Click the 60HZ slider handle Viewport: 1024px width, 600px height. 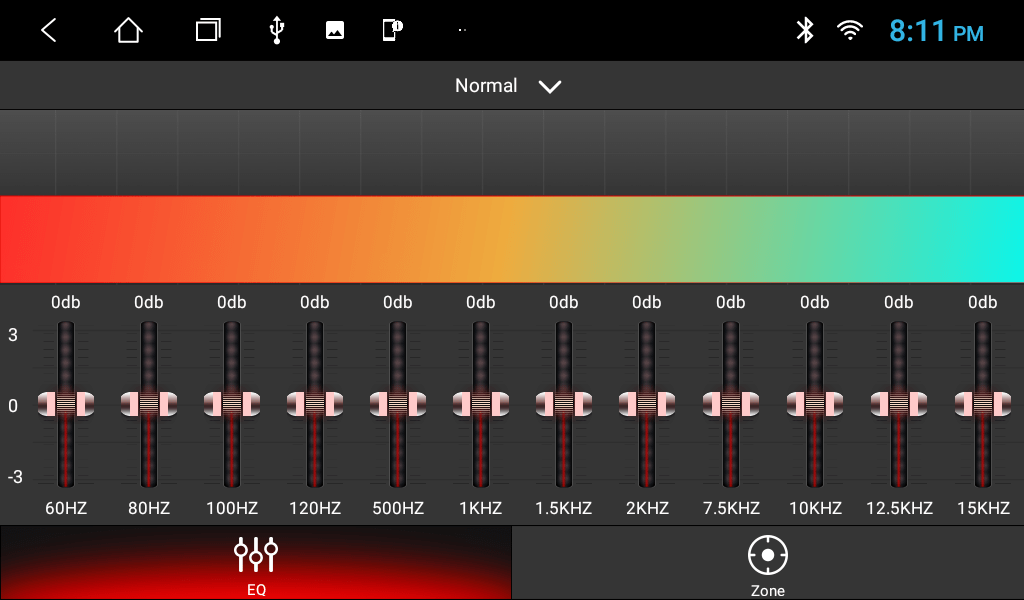[66, 404]
